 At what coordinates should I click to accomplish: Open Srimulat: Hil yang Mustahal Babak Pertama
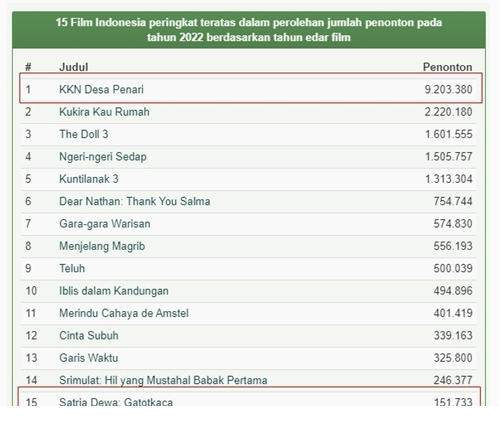point(163,380)
